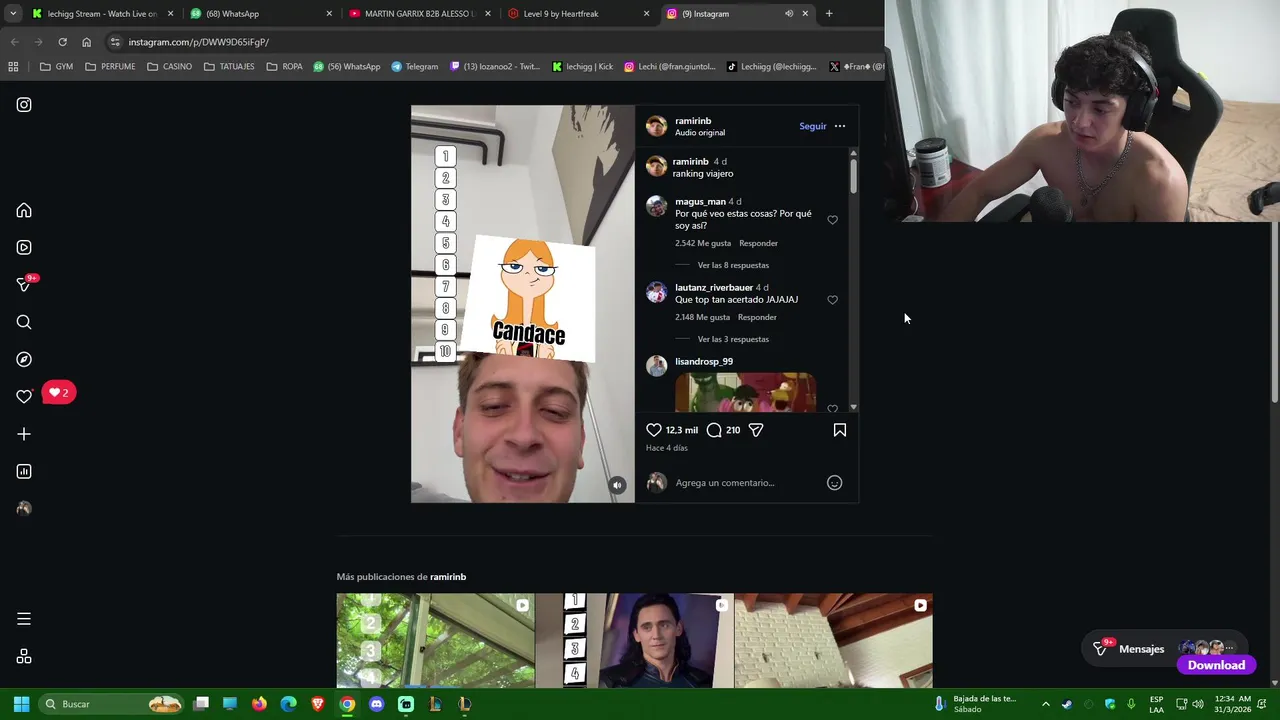Open Search icon in Instagram sidebar
The image size is (1280, 720).
tap(24, 322)
